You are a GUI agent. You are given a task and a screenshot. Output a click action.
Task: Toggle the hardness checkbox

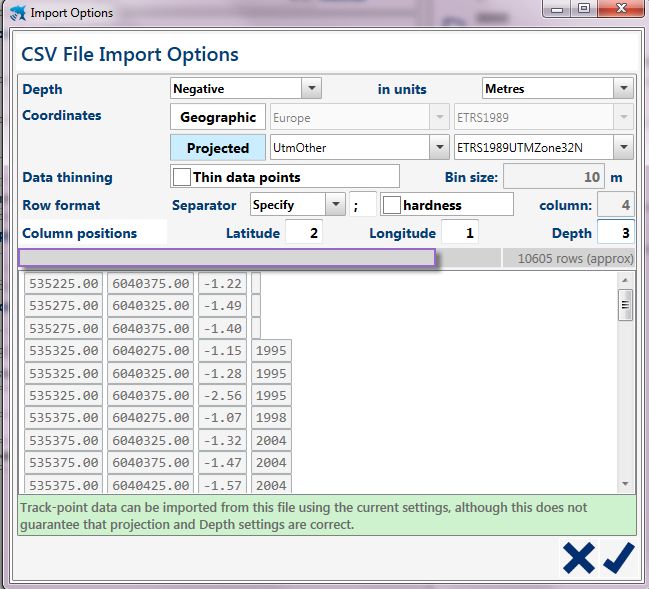(392, 205)
